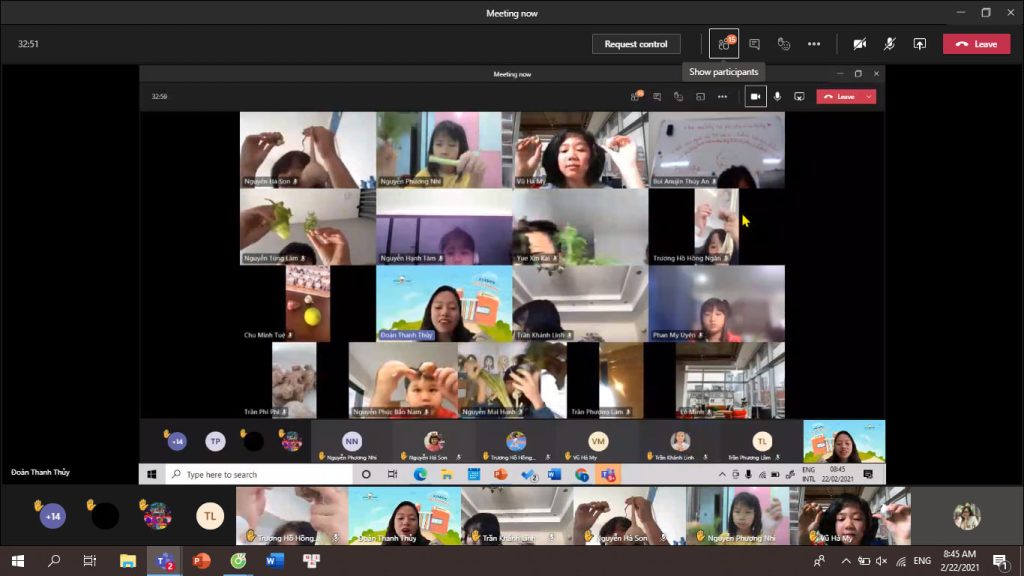Select Đoàn Thanh Thủy's video tile in the grid
Viewport: 1024px width, 576px height.
point(444,304)
